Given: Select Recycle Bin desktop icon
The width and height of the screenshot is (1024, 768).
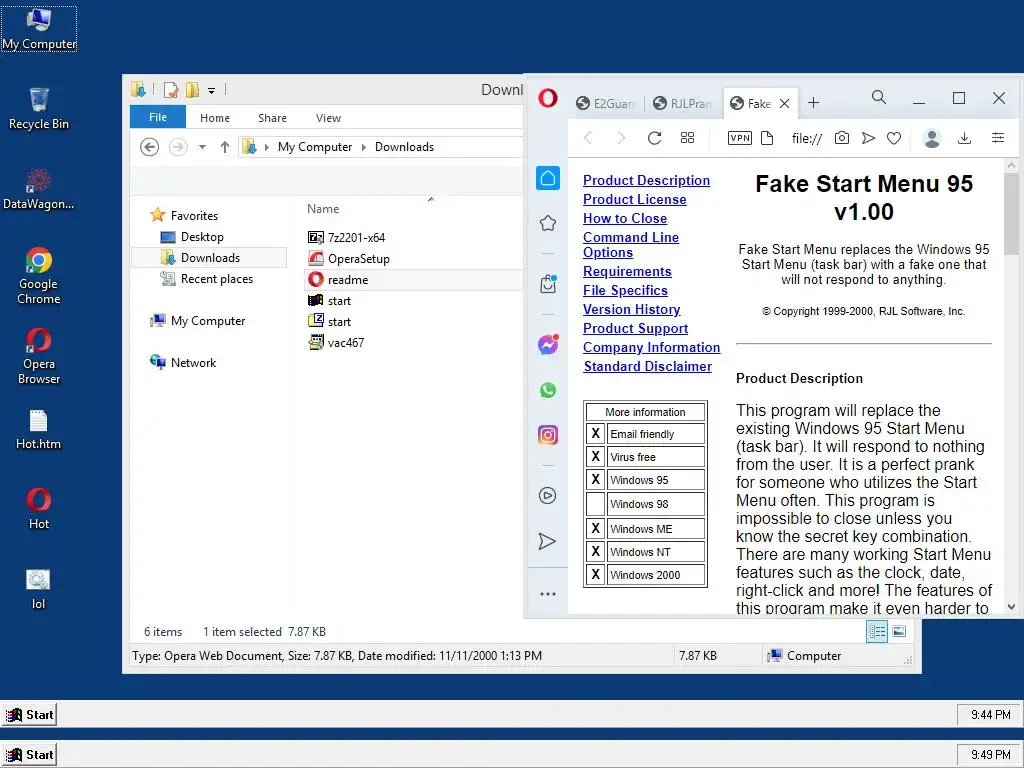Looking at the screenshot, I should click(x=39, y=109).
